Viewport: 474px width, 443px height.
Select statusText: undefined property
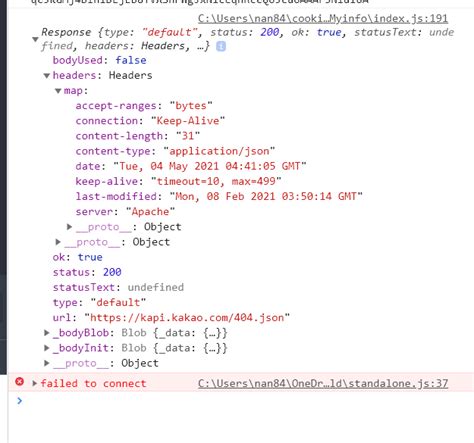(118, 287)
